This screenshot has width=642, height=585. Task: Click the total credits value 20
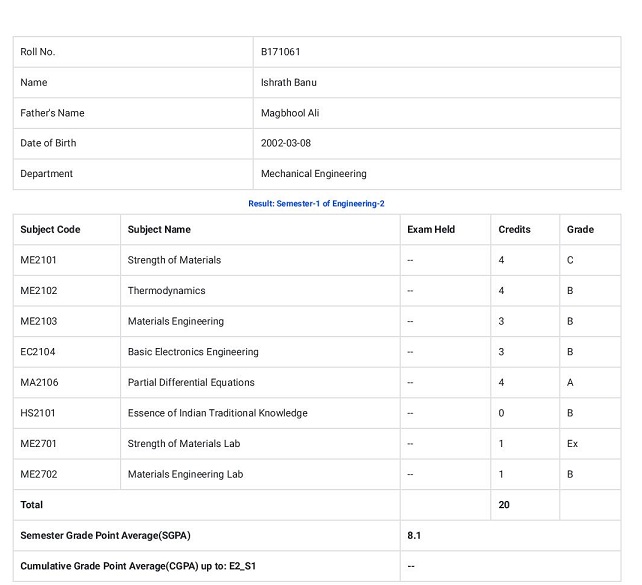(504, 505)
